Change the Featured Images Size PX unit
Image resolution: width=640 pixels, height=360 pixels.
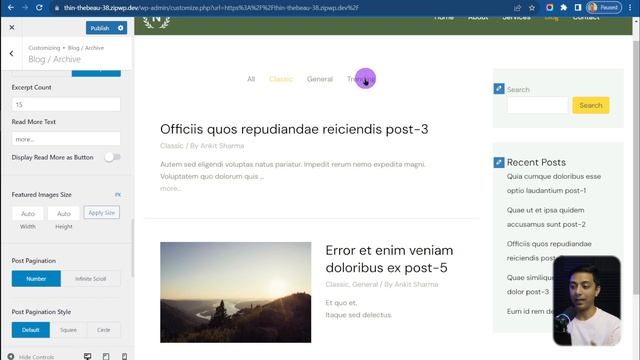pos(118,195)
